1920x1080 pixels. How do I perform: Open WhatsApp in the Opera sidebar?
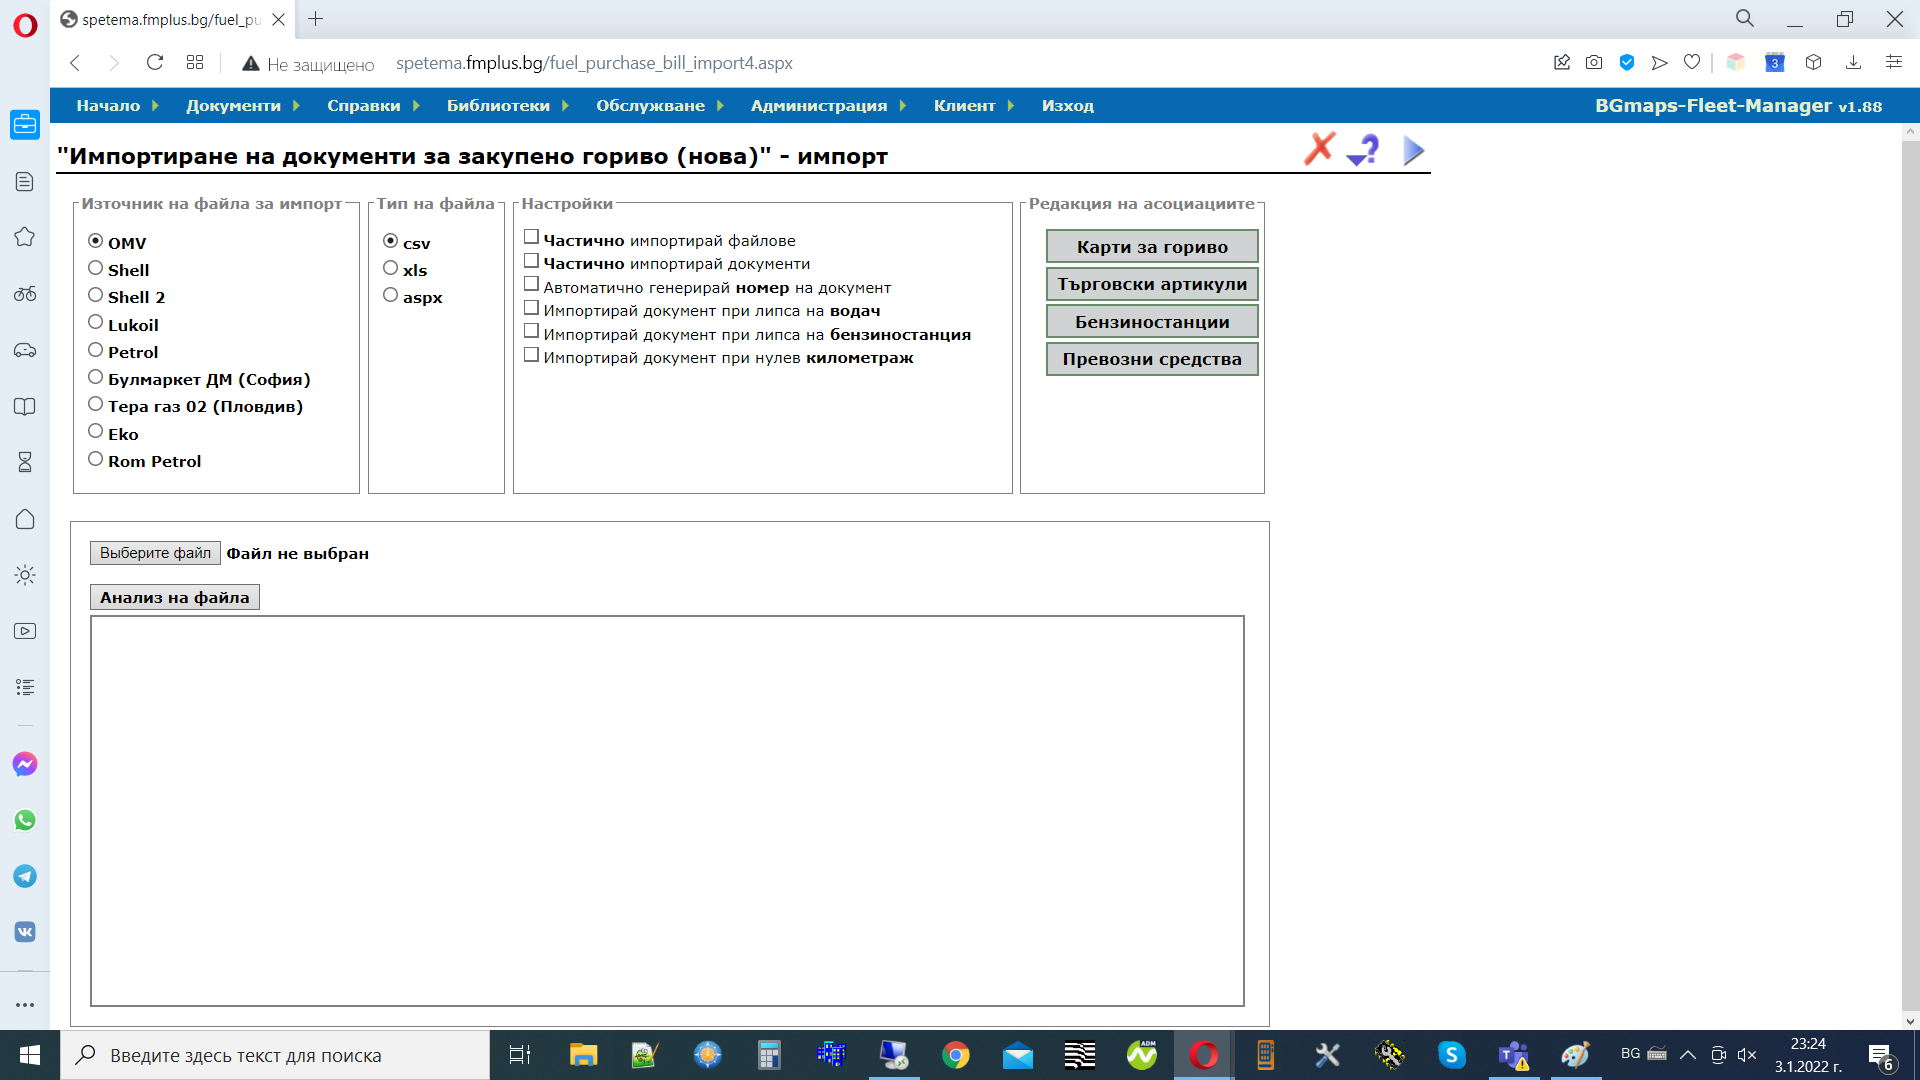[x=25, y=821]
